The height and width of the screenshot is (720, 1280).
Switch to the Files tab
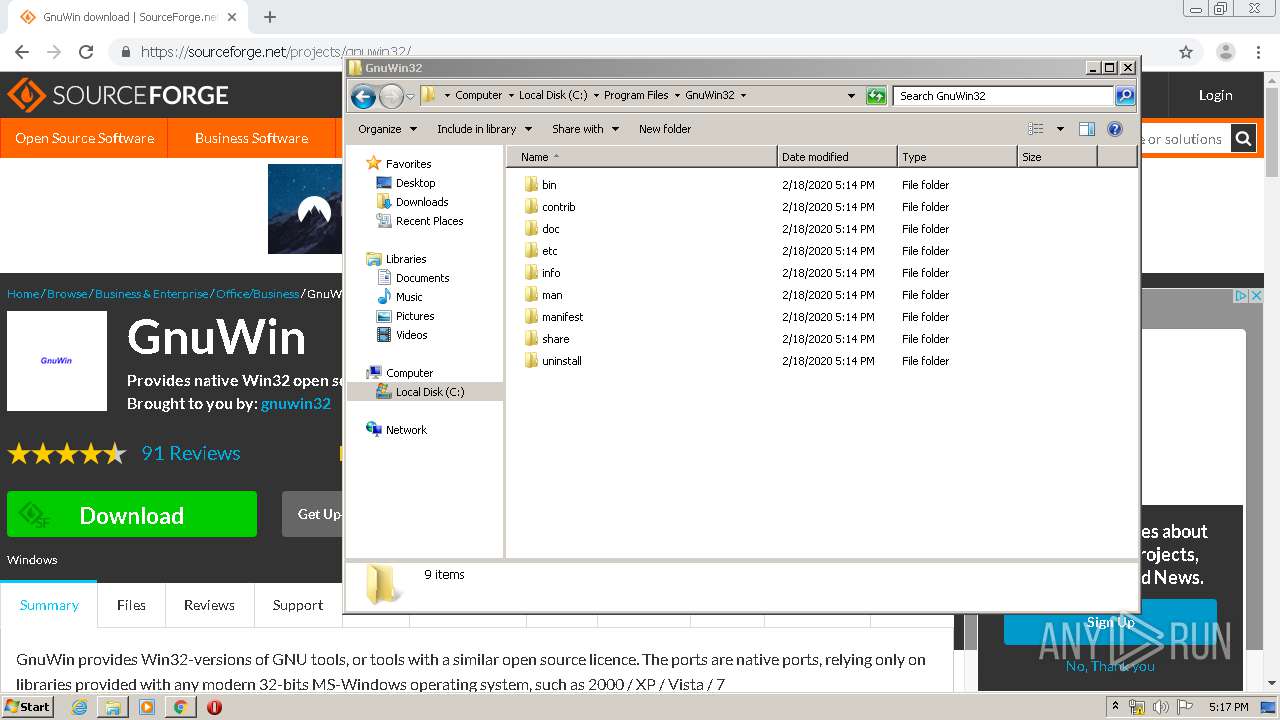131,605
